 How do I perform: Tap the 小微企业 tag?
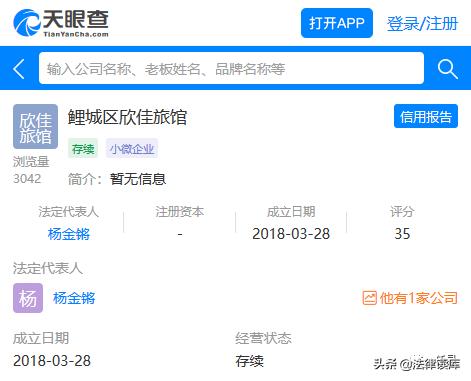(132, 149)
